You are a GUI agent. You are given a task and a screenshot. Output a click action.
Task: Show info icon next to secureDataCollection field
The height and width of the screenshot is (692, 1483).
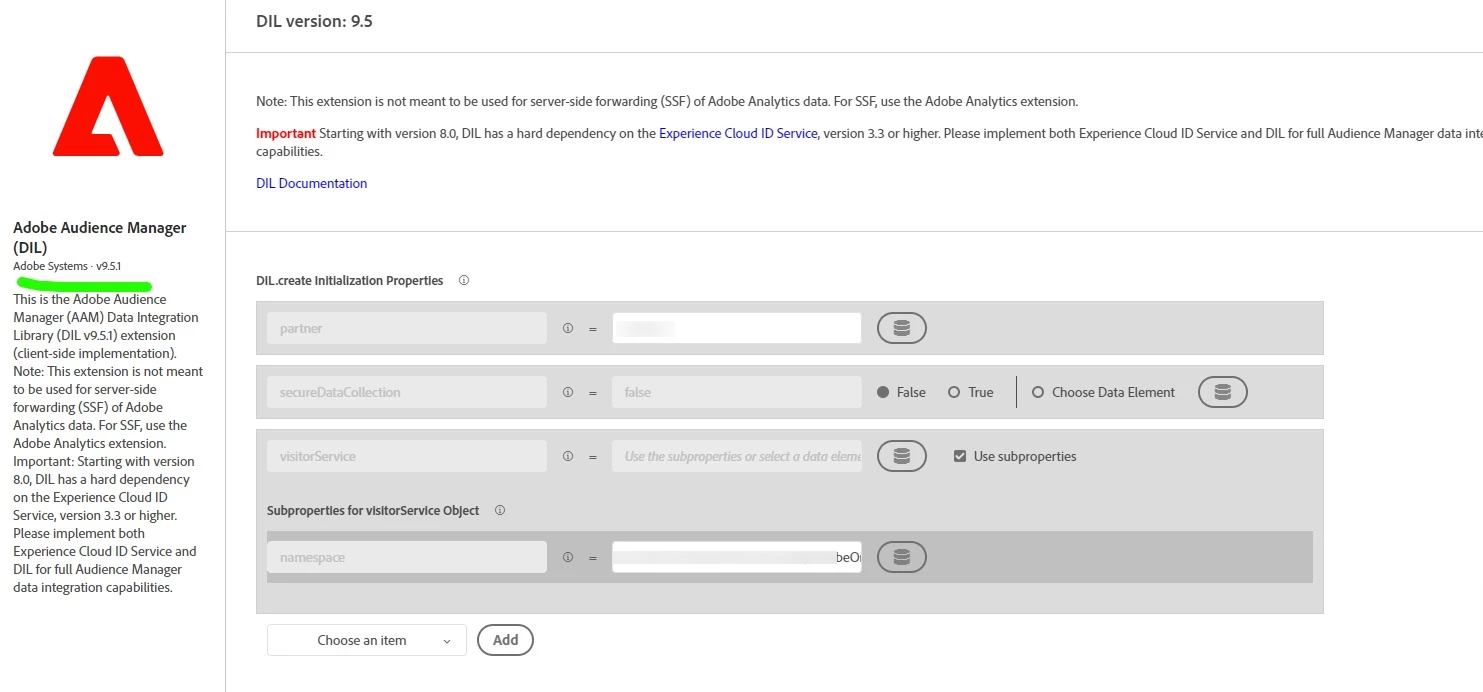(x=568, y=392)
